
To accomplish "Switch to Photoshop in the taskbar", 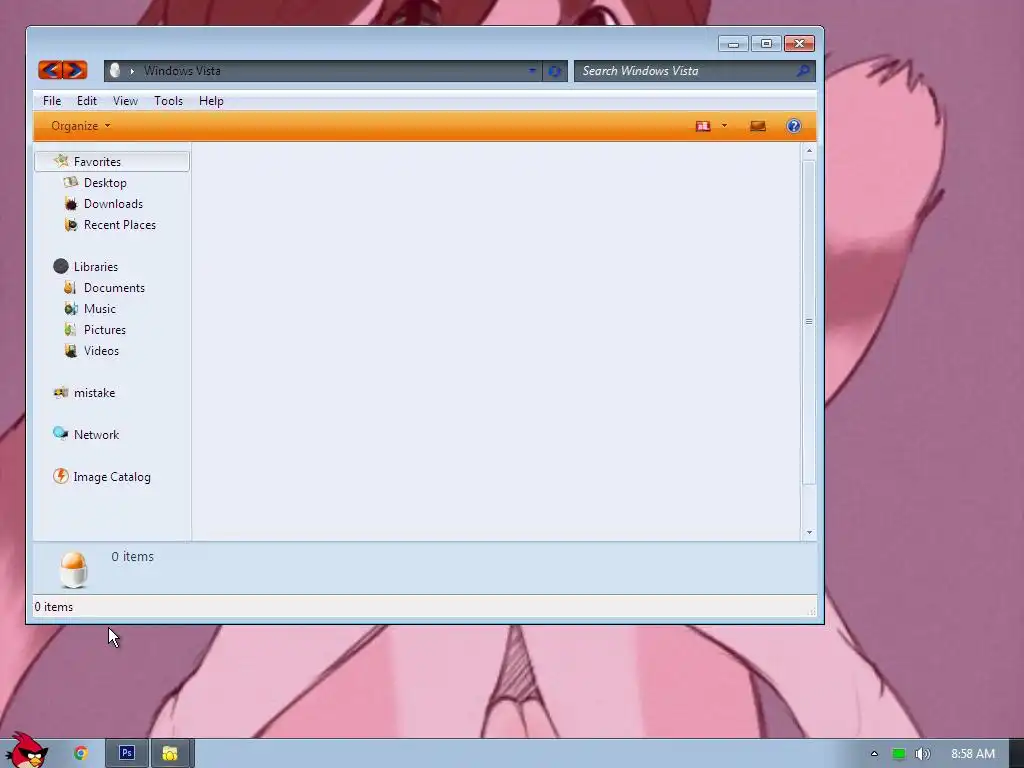I will coord(127,753).
